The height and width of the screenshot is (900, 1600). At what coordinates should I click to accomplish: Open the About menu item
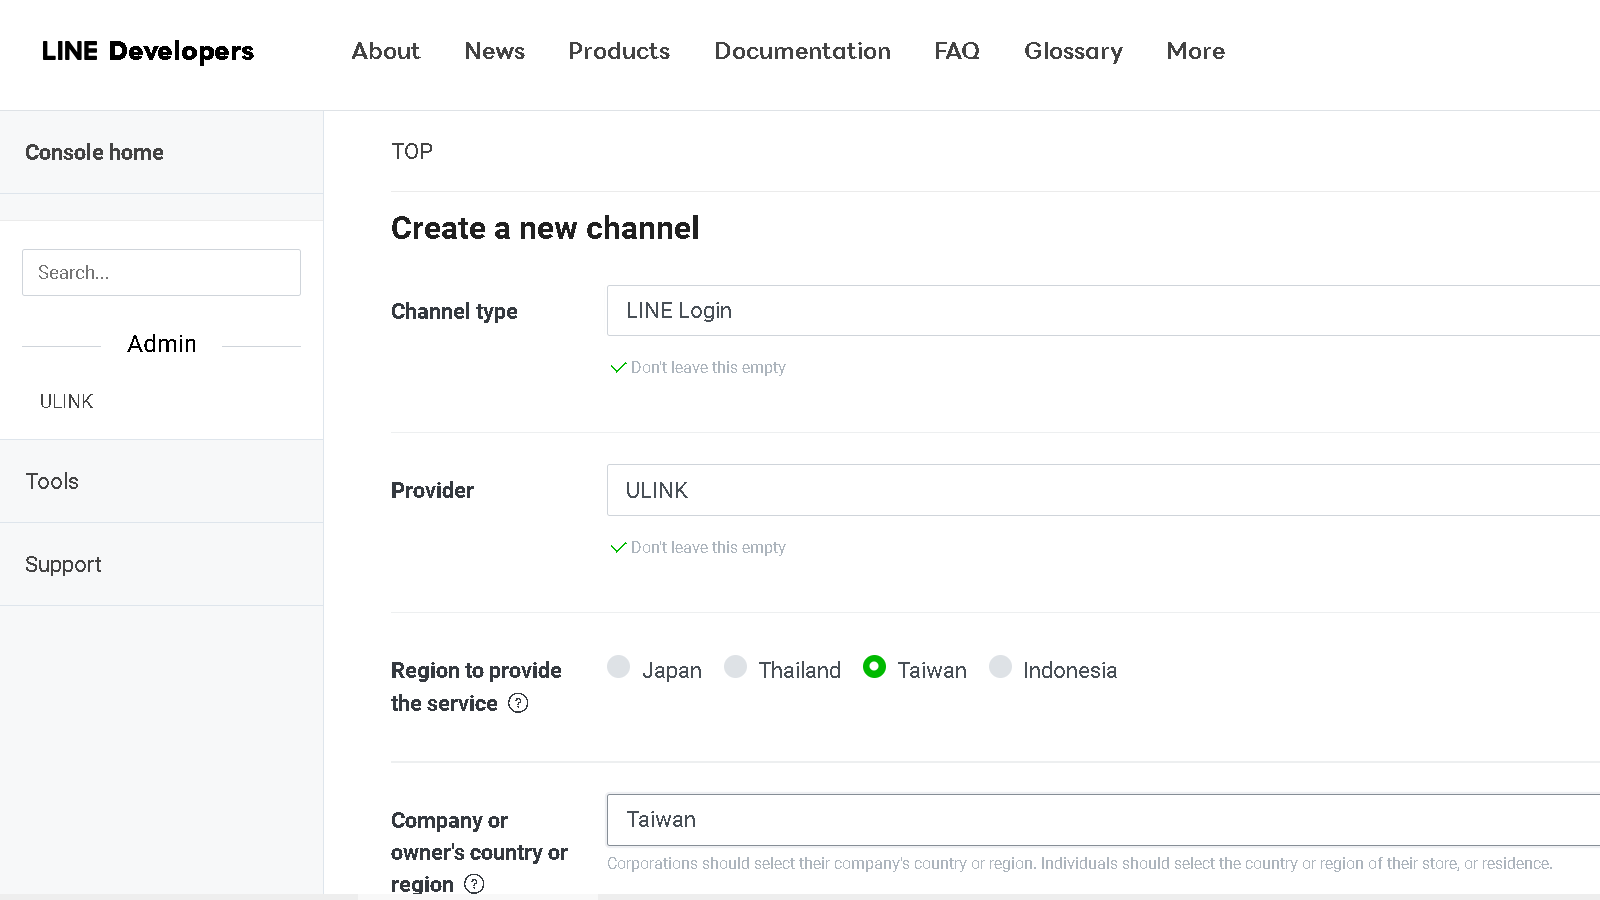386,51
